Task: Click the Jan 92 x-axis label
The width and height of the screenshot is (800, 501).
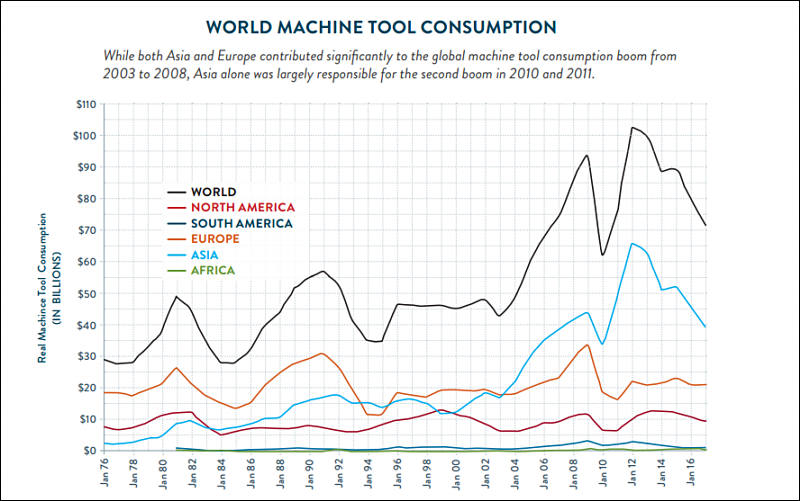Action: tap(340, 472)
